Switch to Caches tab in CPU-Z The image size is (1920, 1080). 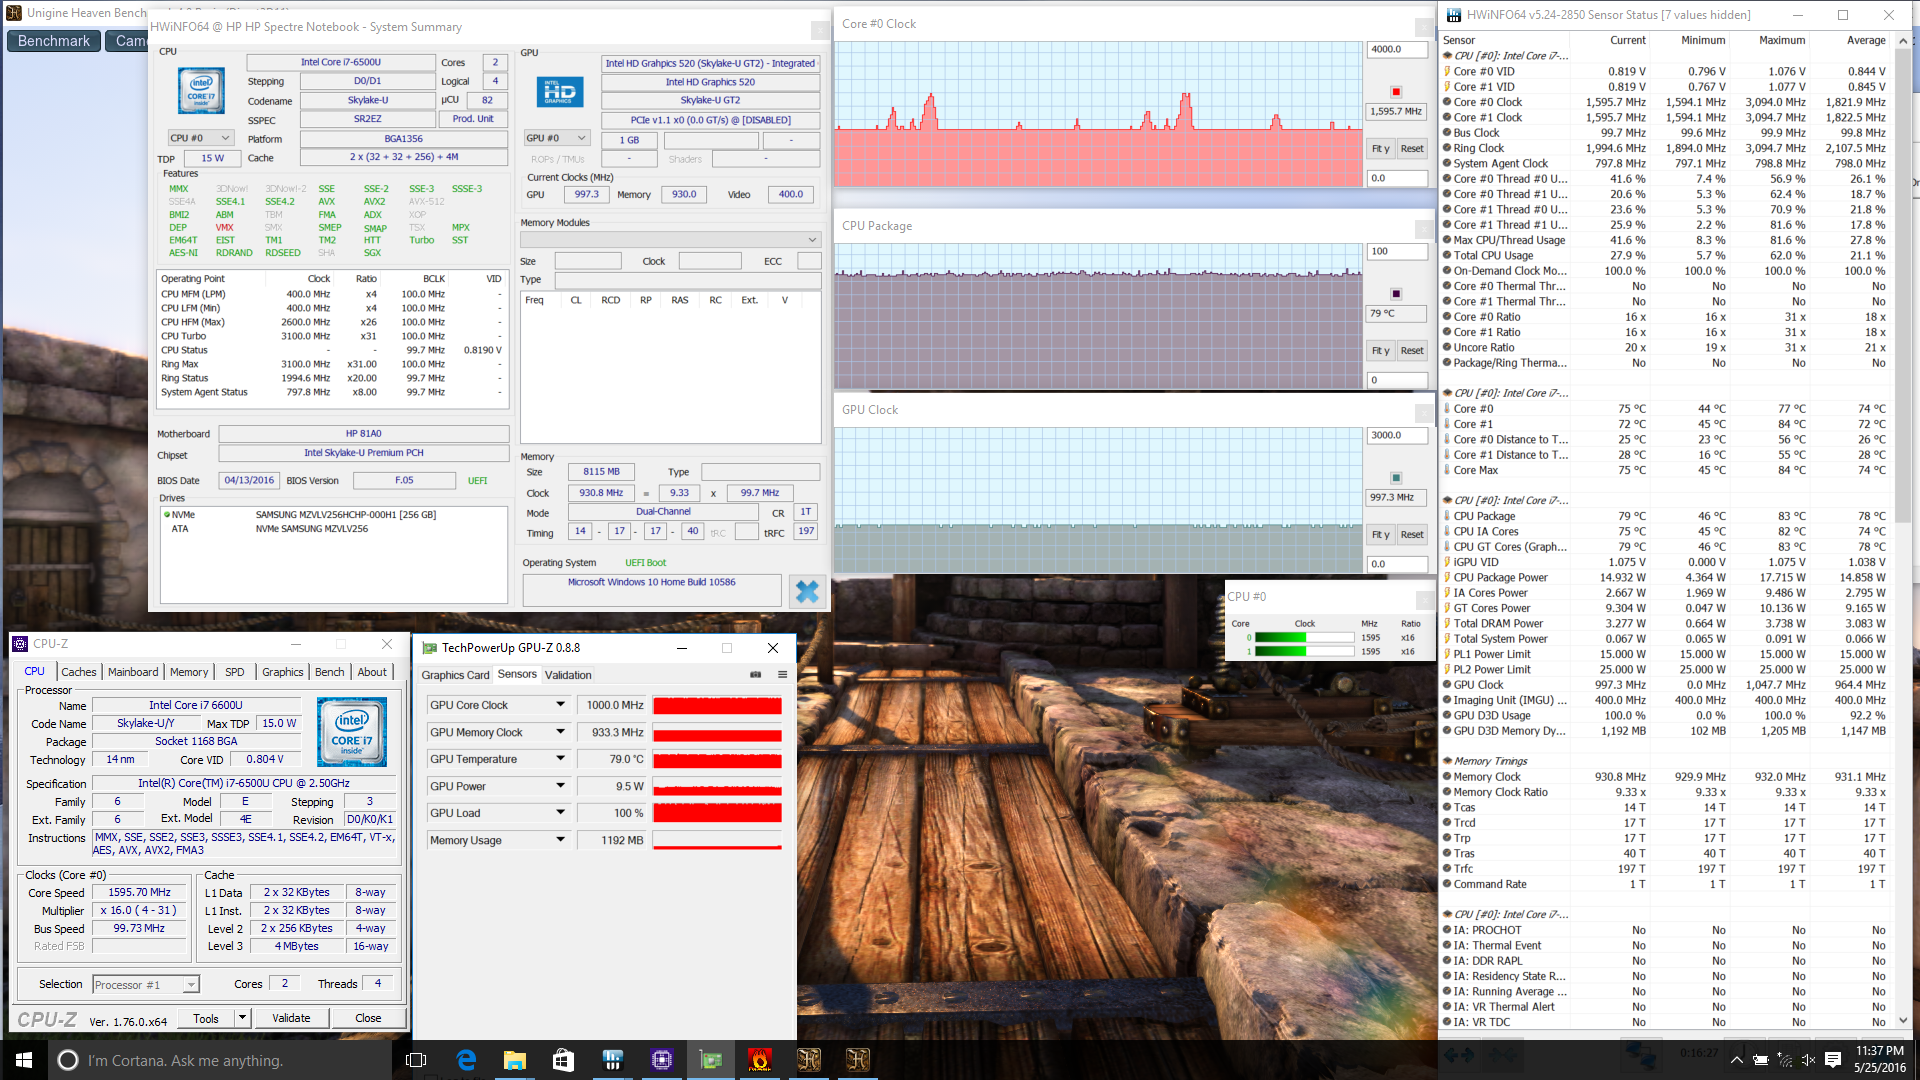coord(79,672)
